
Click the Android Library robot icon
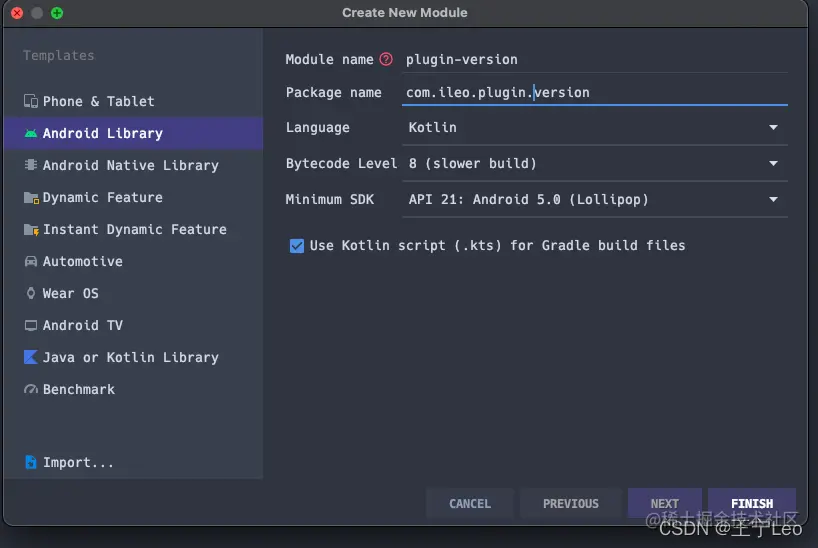tap(31, 133)
